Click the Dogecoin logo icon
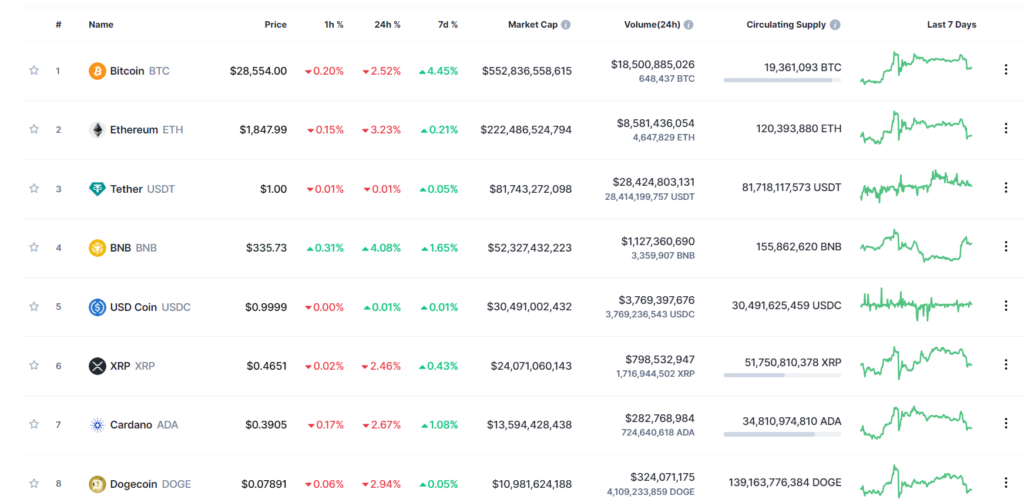This screenshot has height=499, width=1024. [97, 484]
